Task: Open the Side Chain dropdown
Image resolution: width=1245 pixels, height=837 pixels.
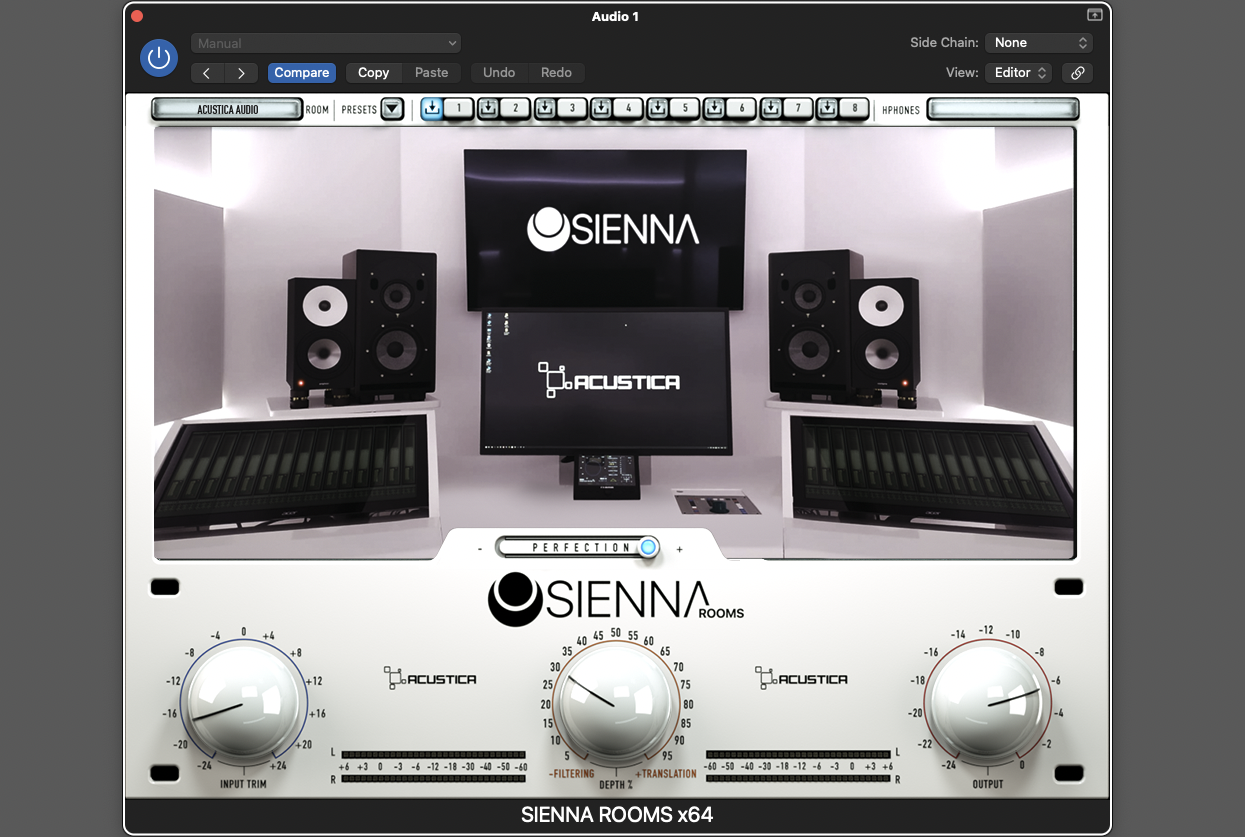Action: (1038, 43)
